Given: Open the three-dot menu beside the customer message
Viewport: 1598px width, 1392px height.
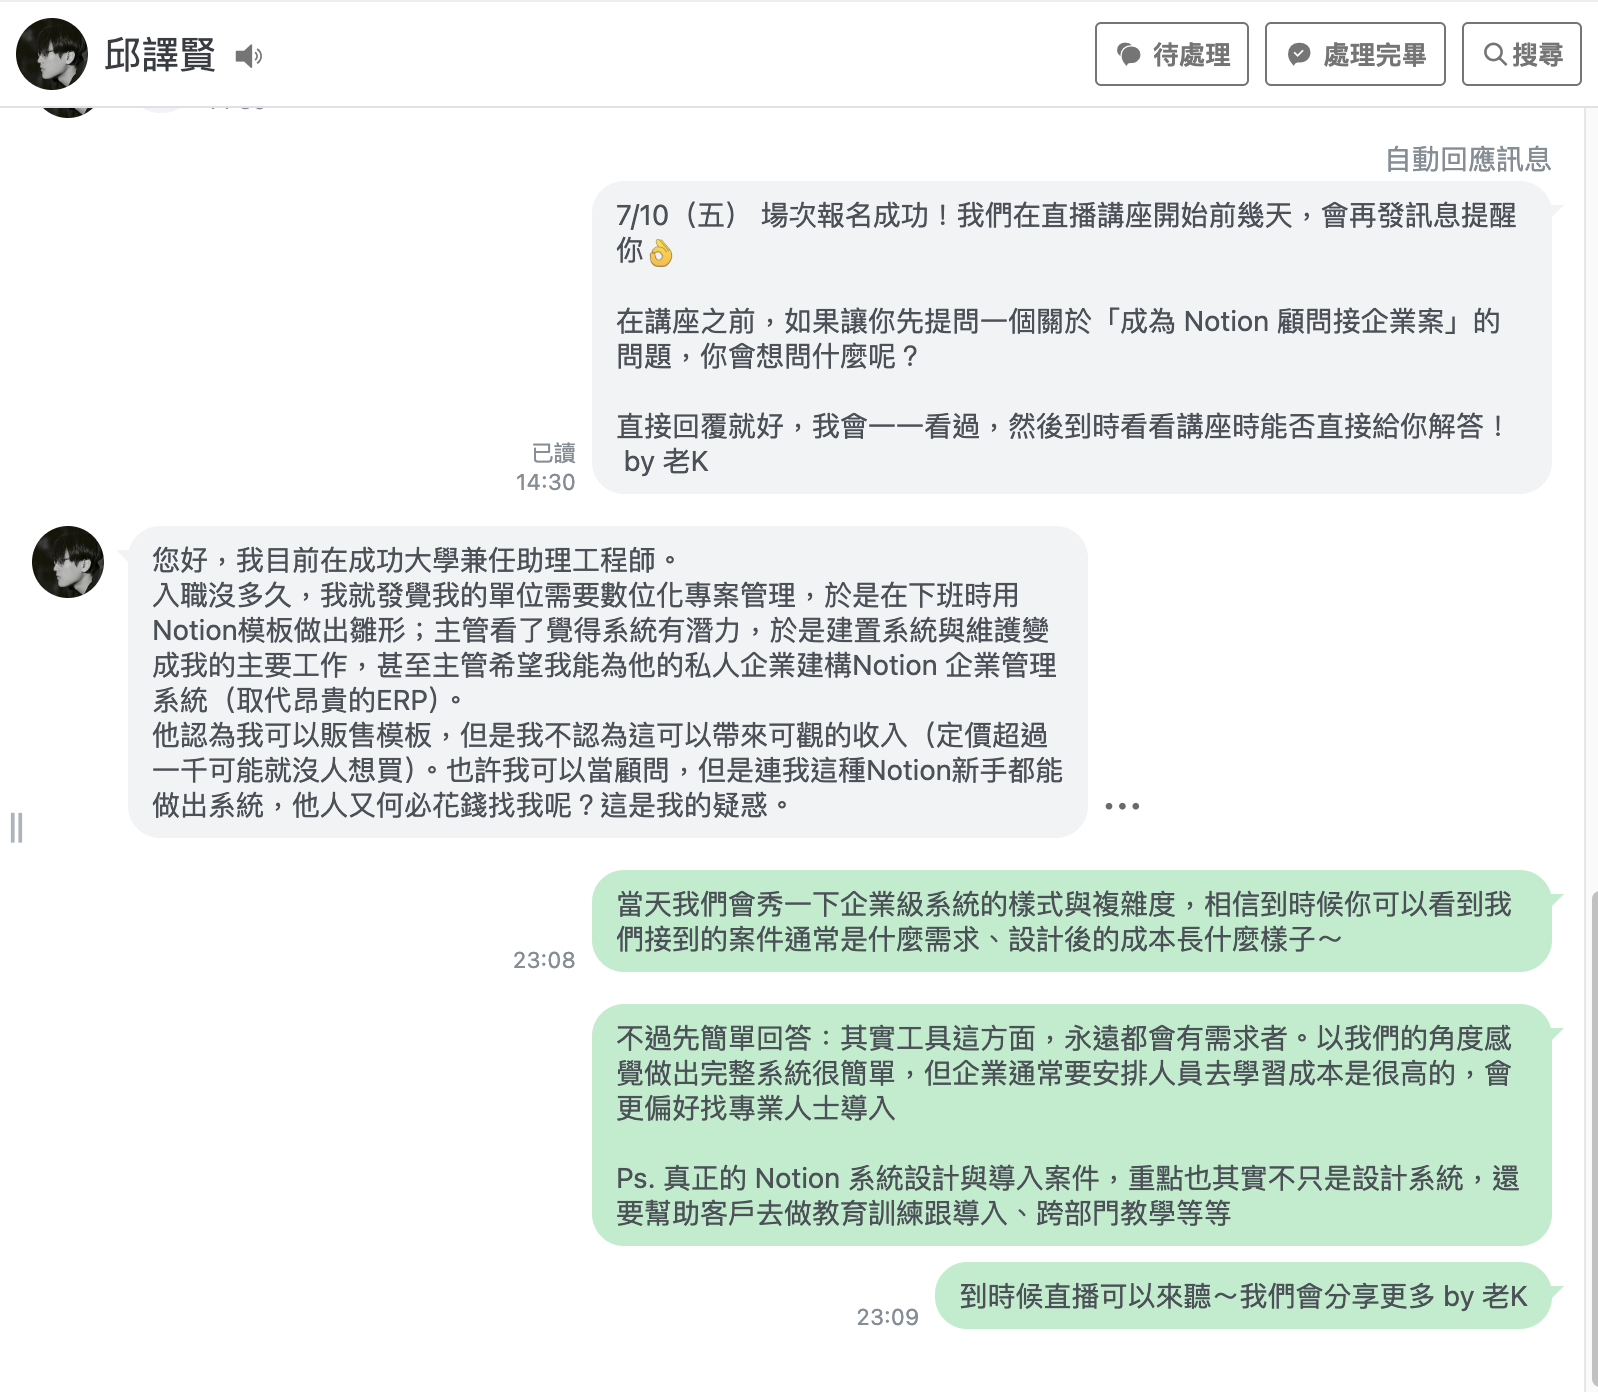Looking at the screenshot, I should 1122,806.
